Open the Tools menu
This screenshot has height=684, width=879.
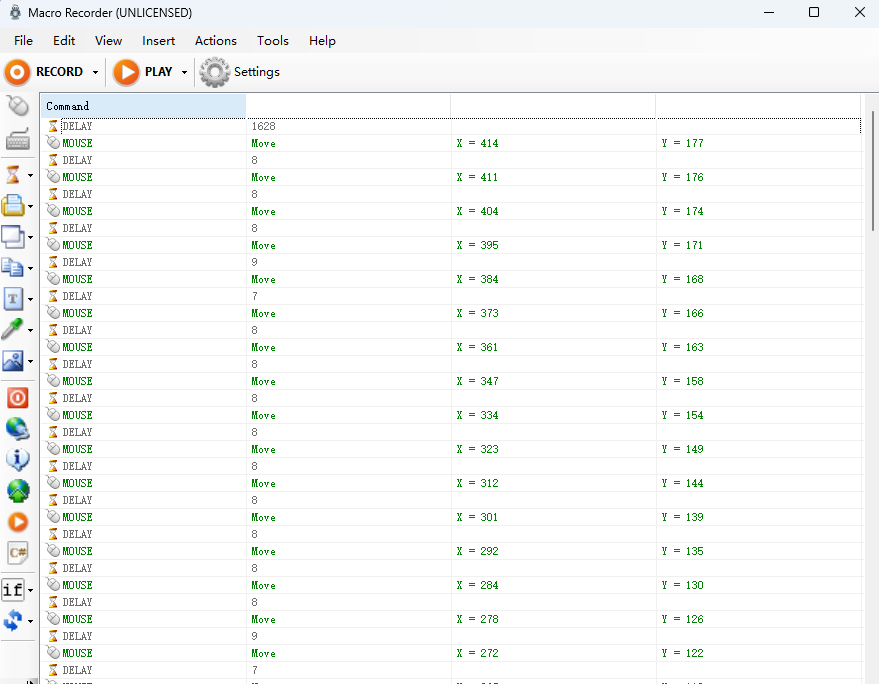click(272, 41)
